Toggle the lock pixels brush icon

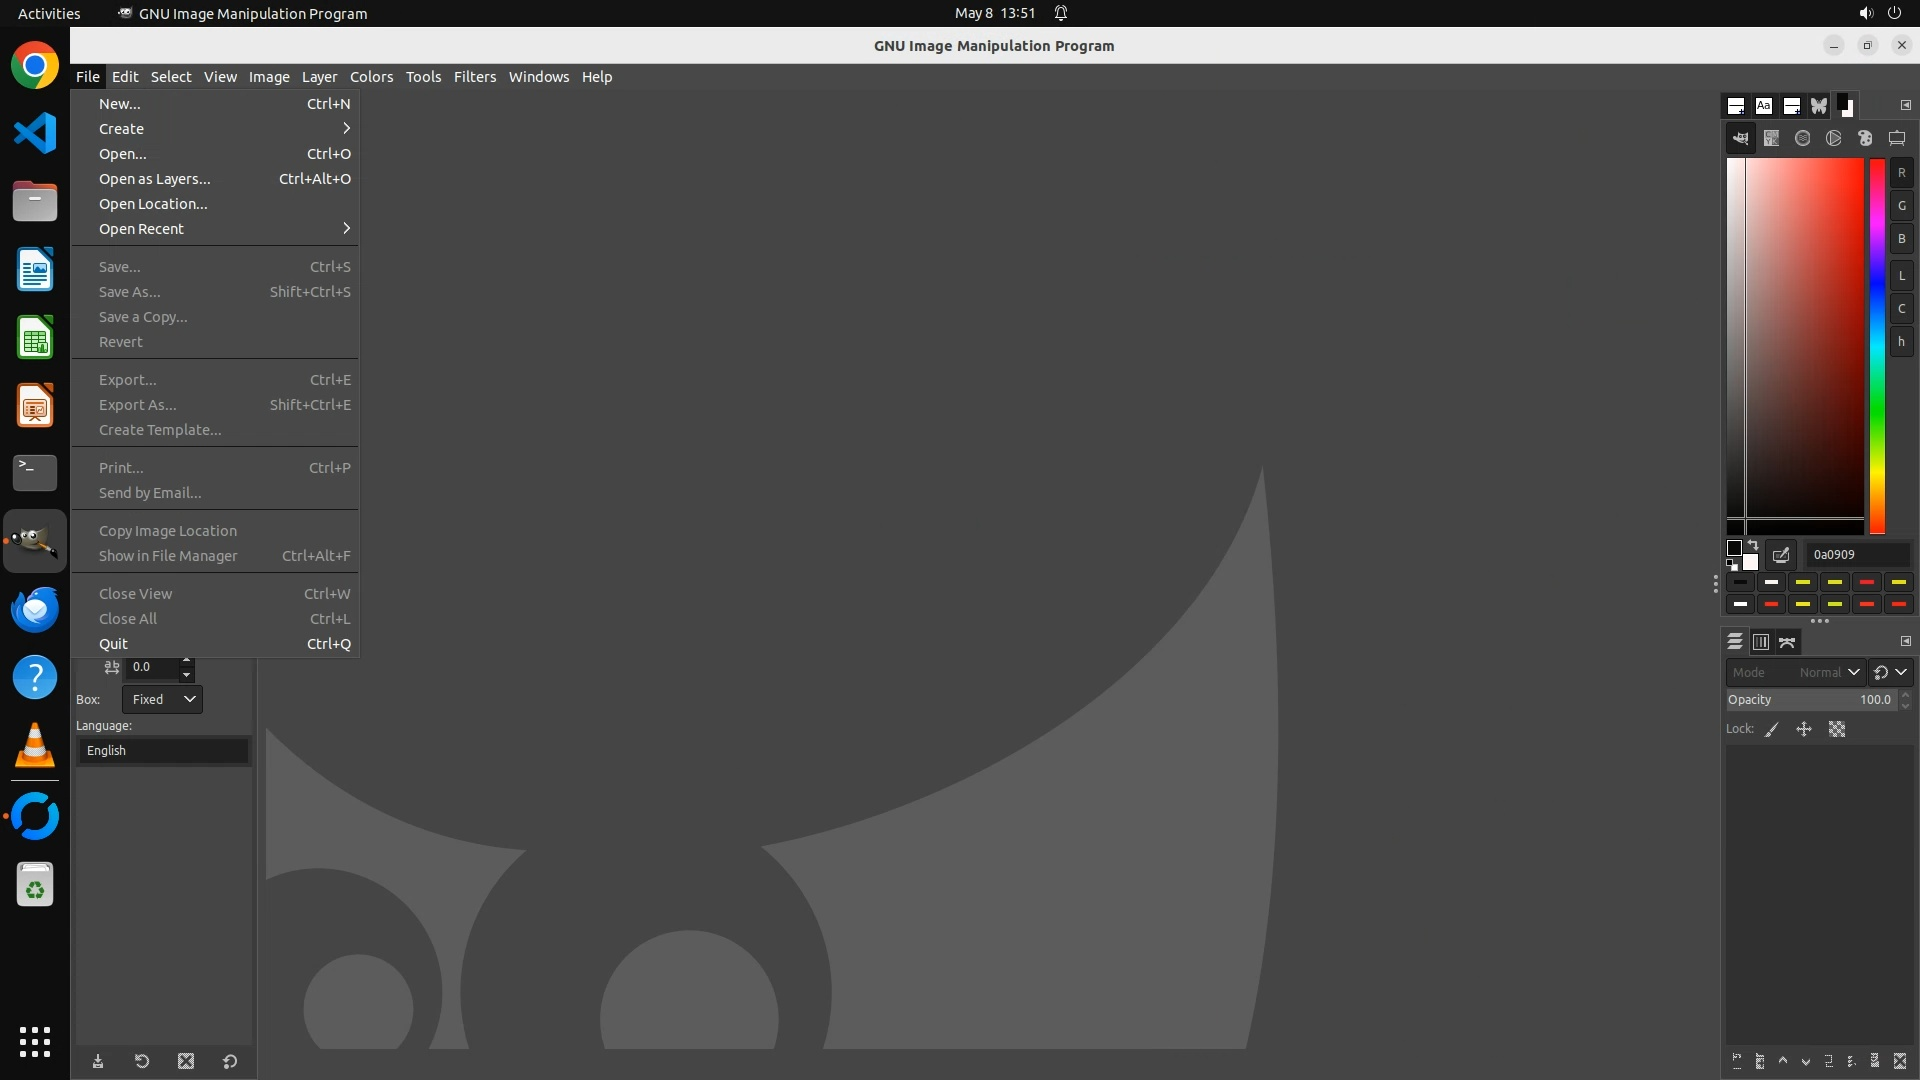pos(1772,730)
